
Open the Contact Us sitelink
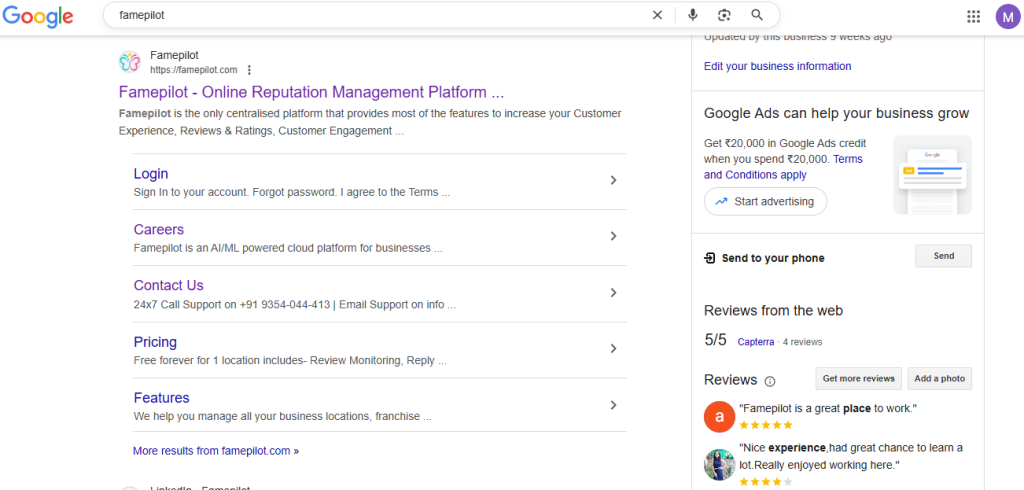click(x=168, y=286)
